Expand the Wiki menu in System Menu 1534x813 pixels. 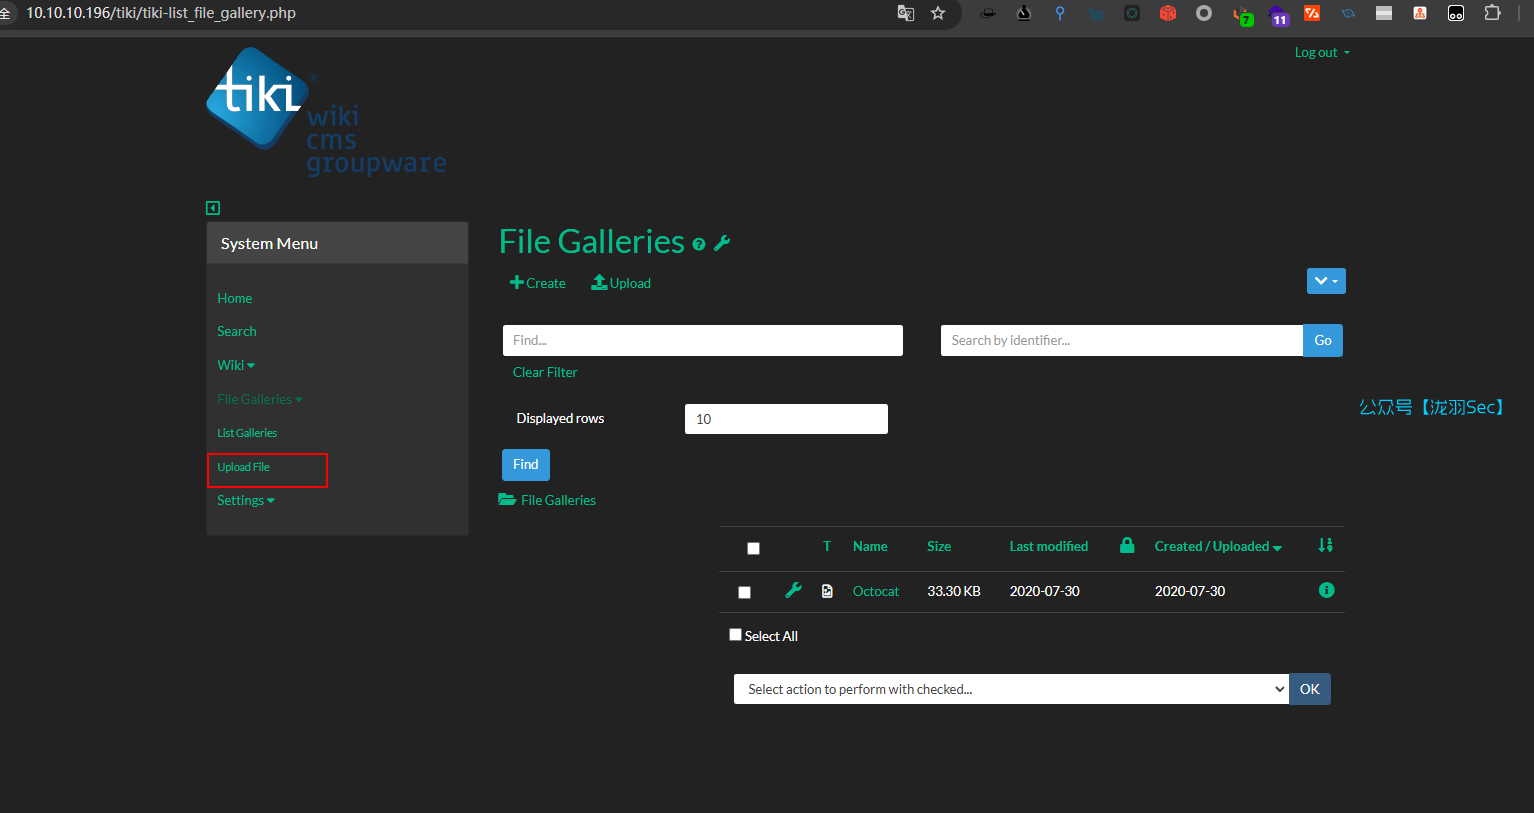236,365
